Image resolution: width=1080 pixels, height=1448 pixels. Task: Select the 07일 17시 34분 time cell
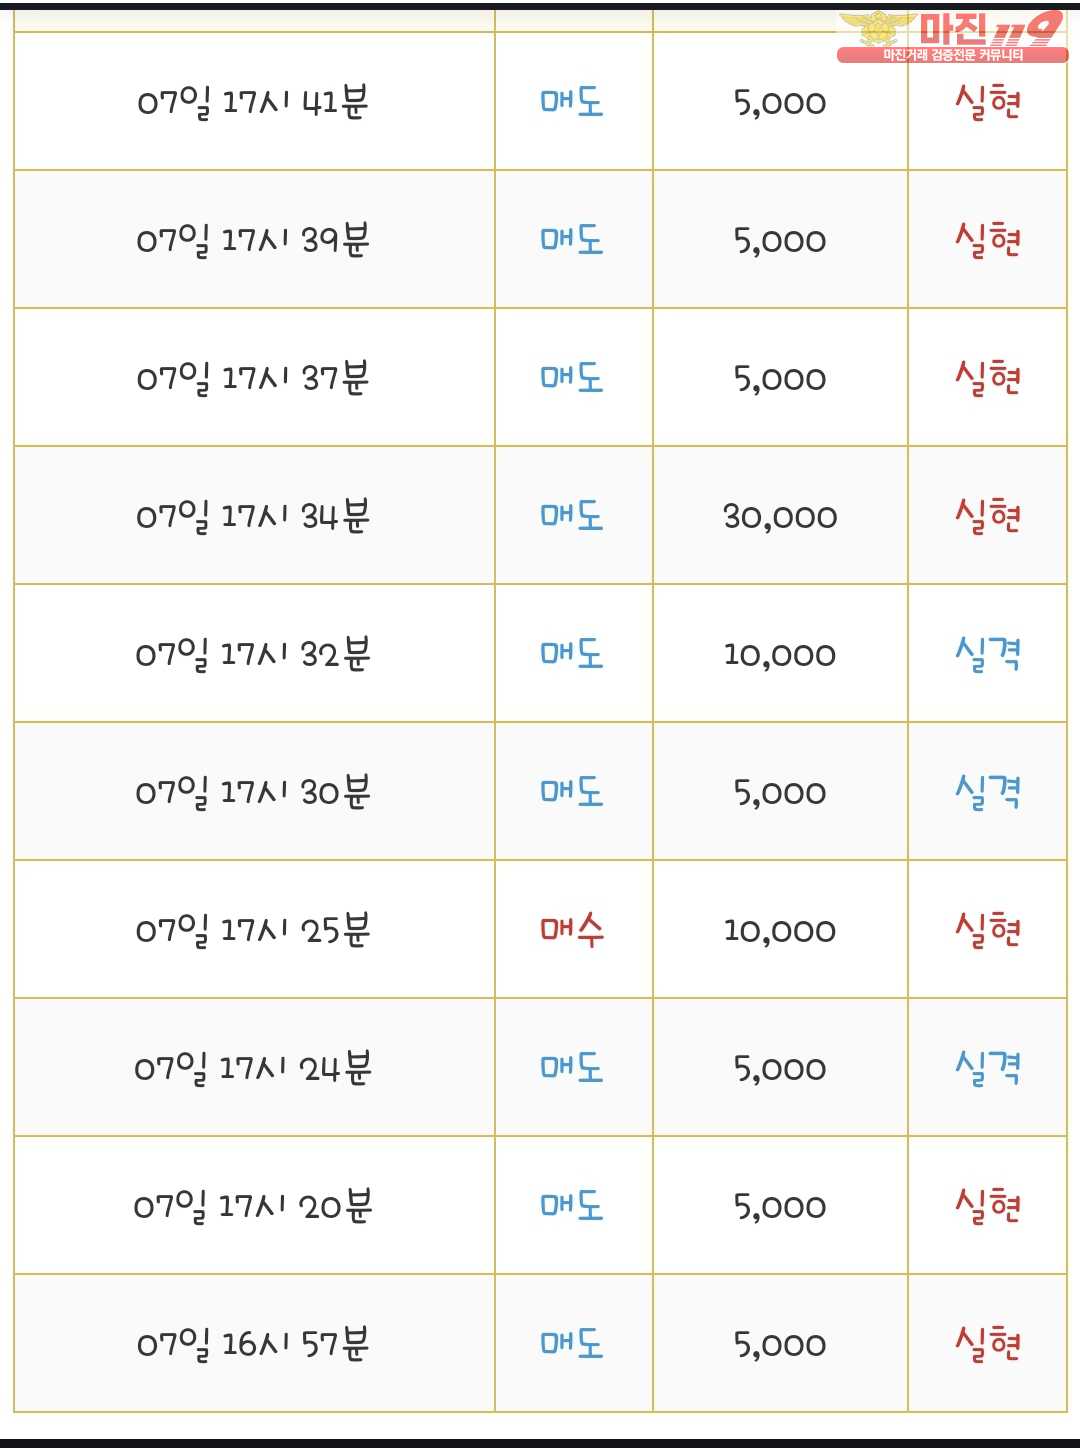[x=254, y=515]
